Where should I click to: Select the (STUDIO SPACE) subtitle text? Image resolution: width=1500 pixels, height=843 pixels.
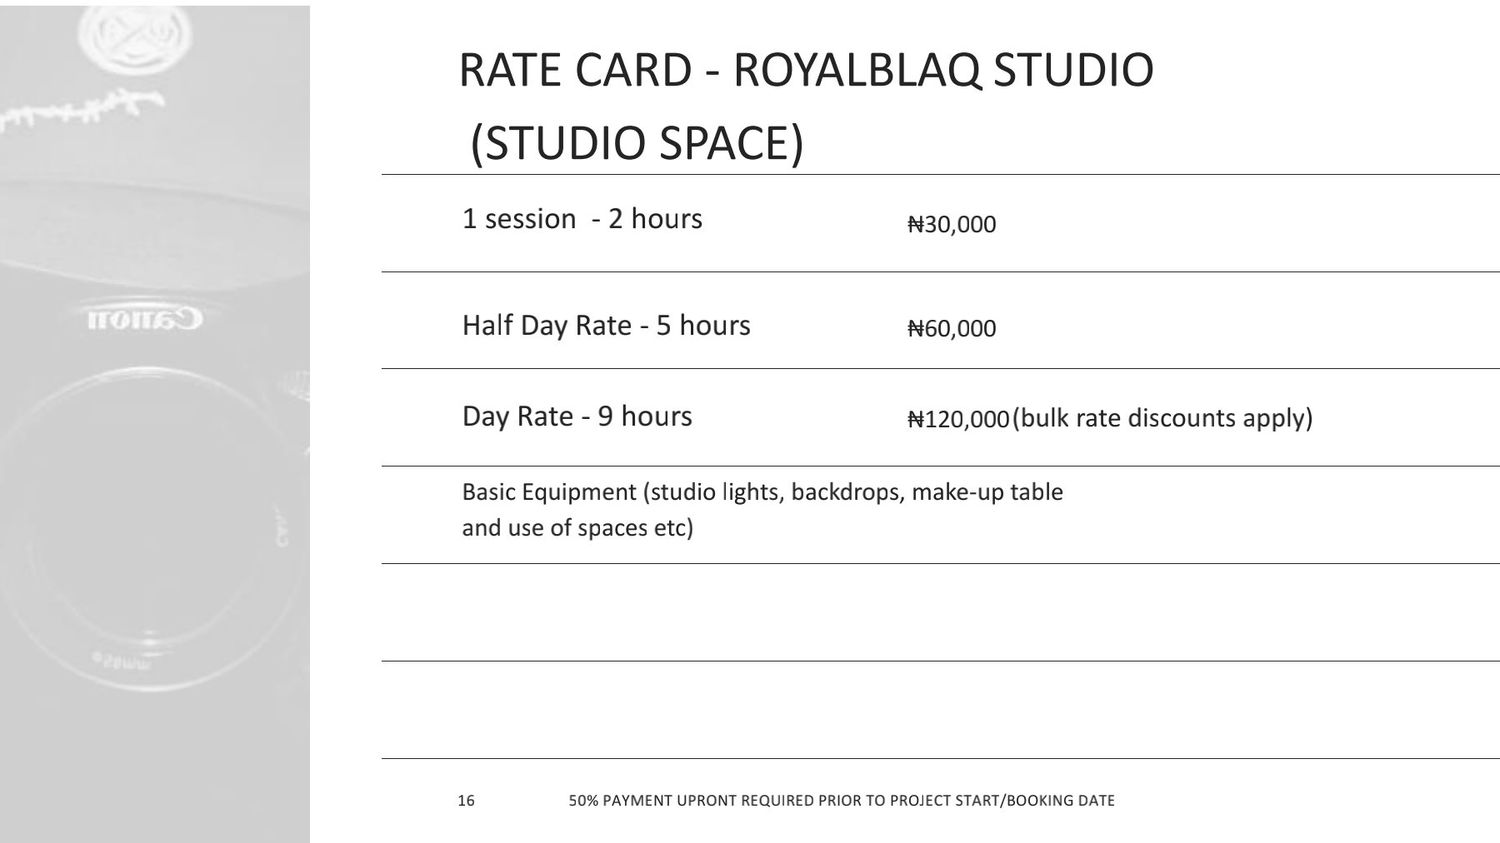click(x=637, y=143)
